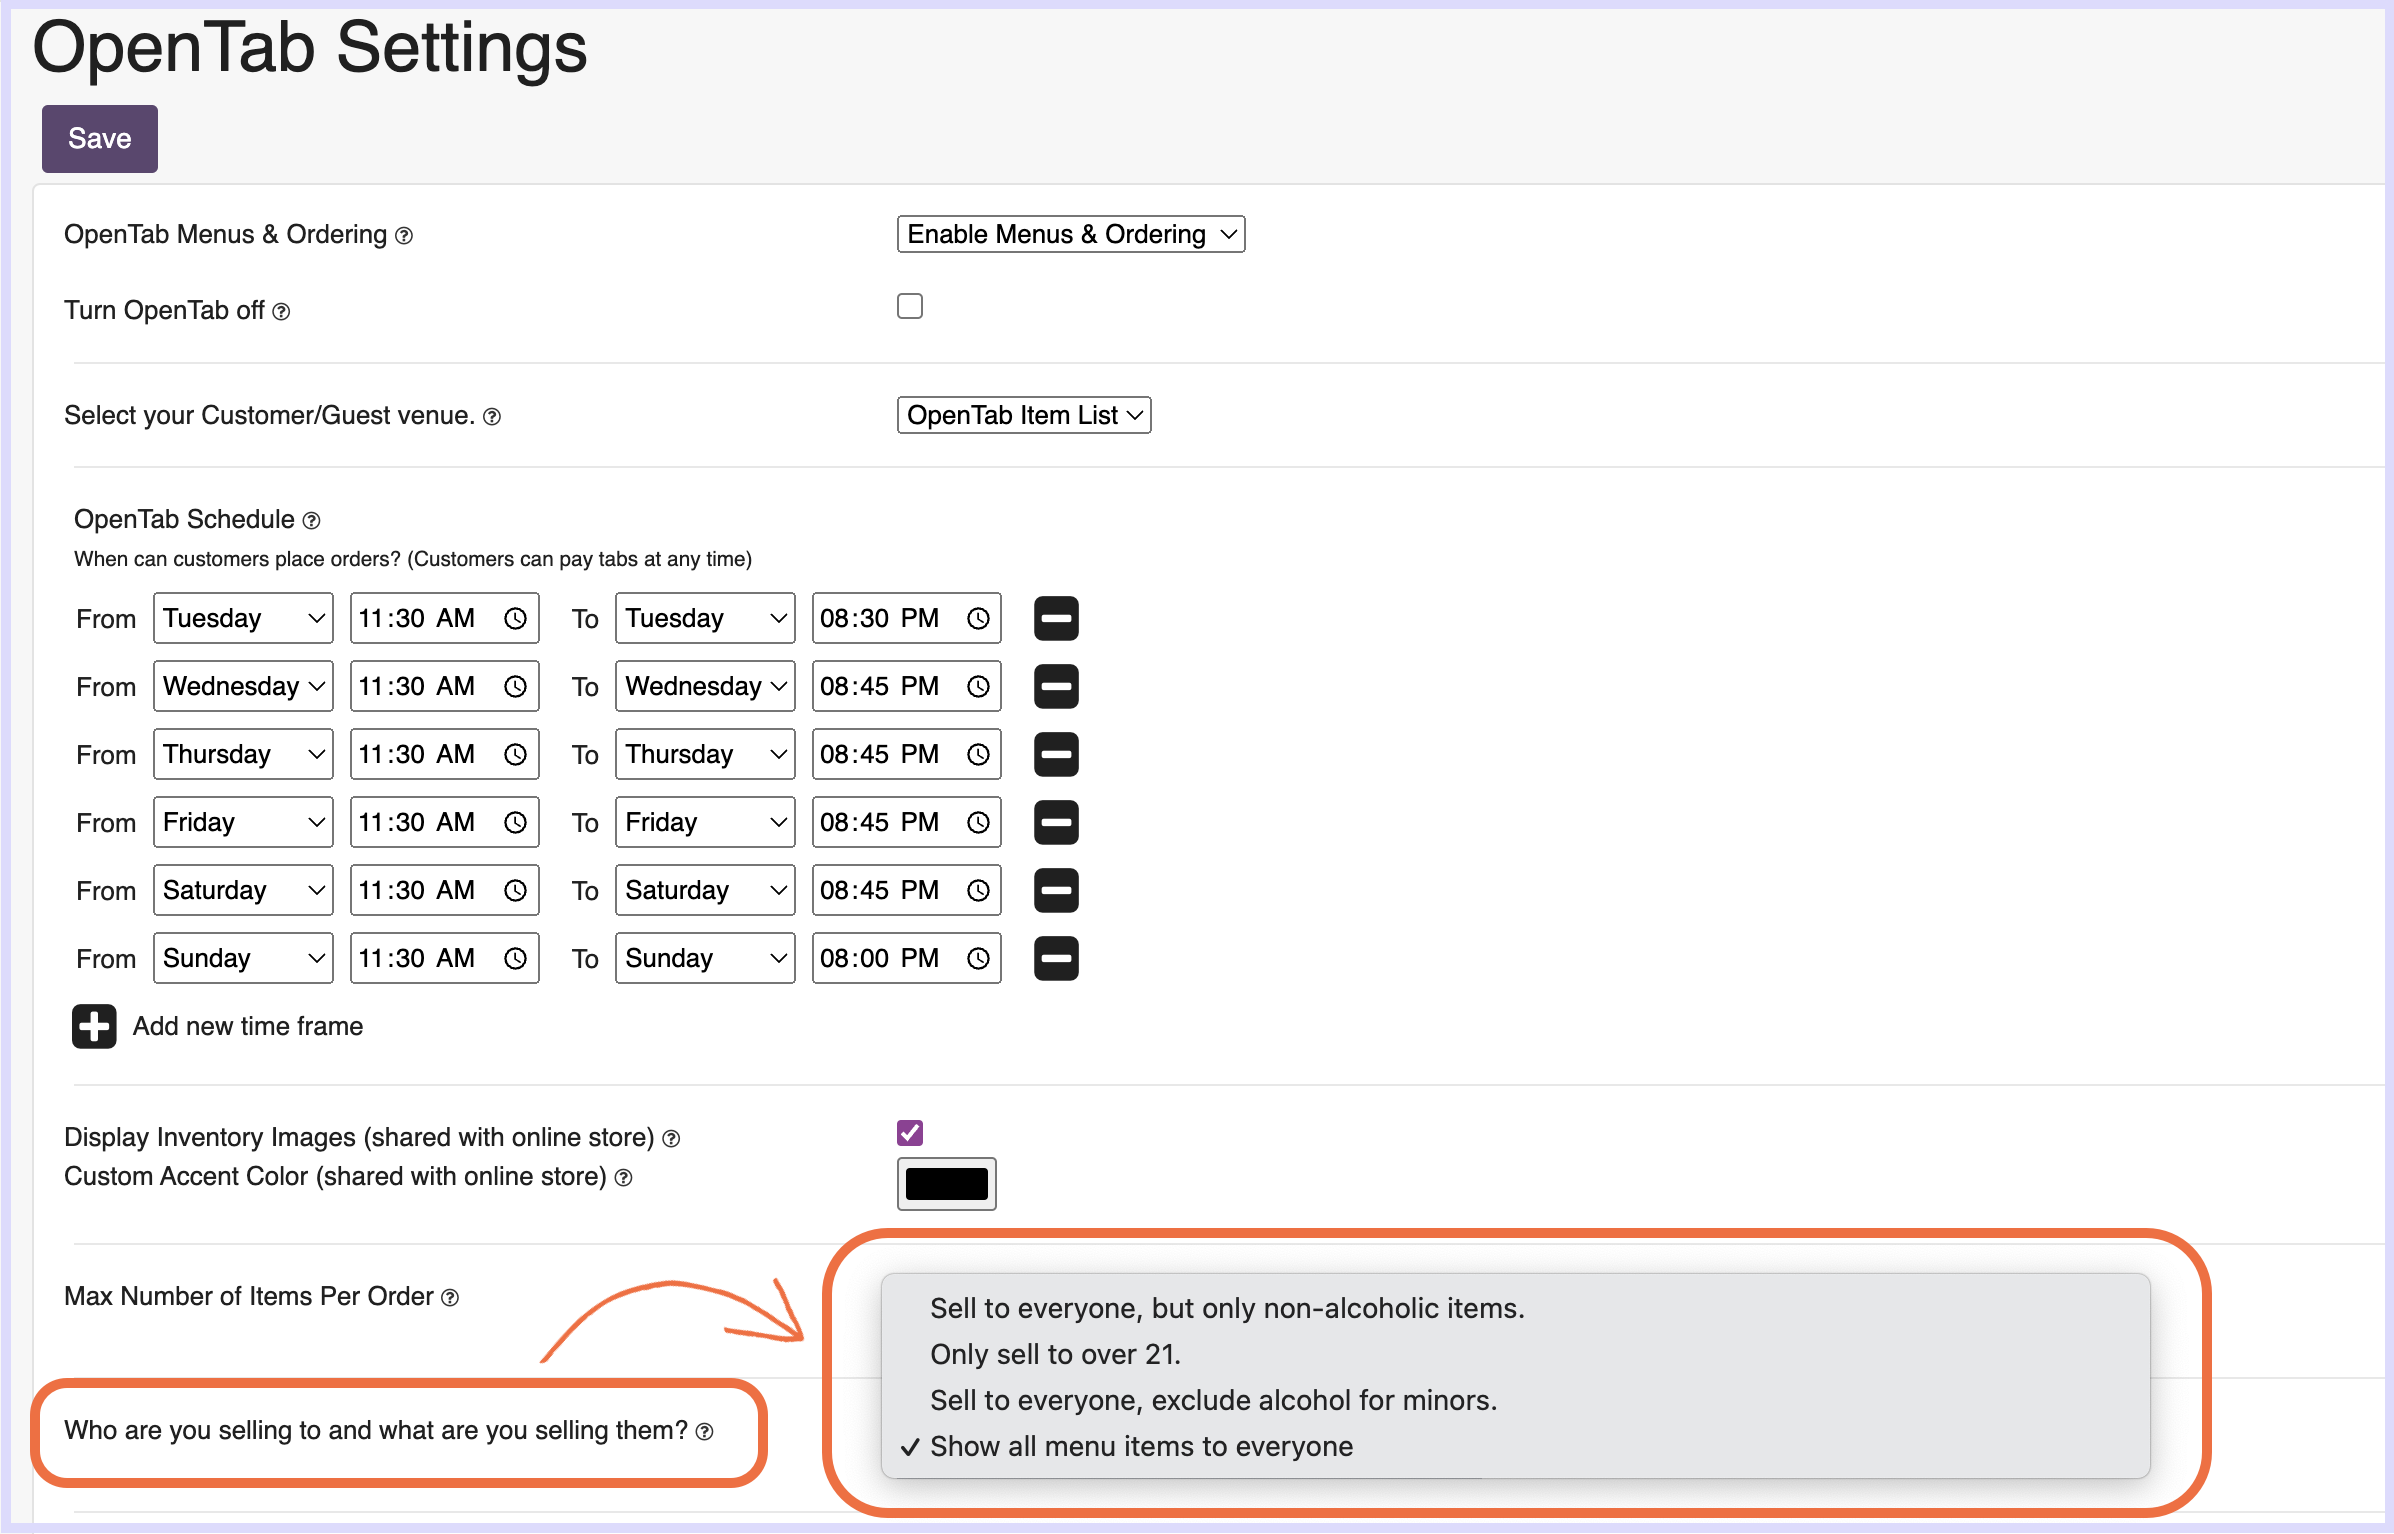The width and height of the screenshot is (2394, 1534).
Task: Open the From day dropdown set to Sunday
Action: [x=243, y=958]
